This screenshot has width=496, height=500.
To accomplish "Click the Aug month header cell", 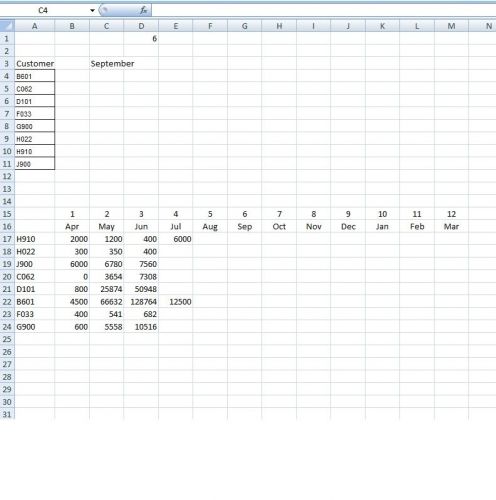I will [210, 227].
